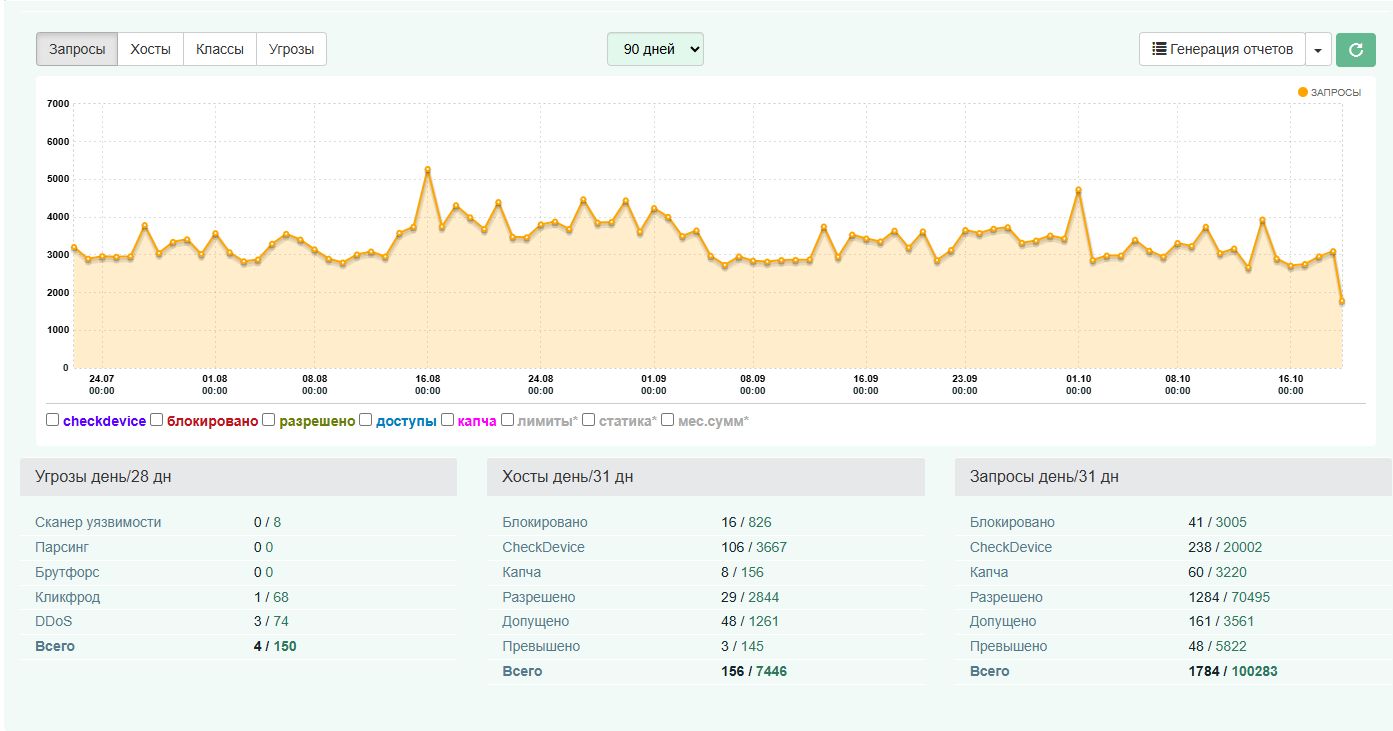
Task: Click the last data point of the chart
Action: pos(1342,301)
